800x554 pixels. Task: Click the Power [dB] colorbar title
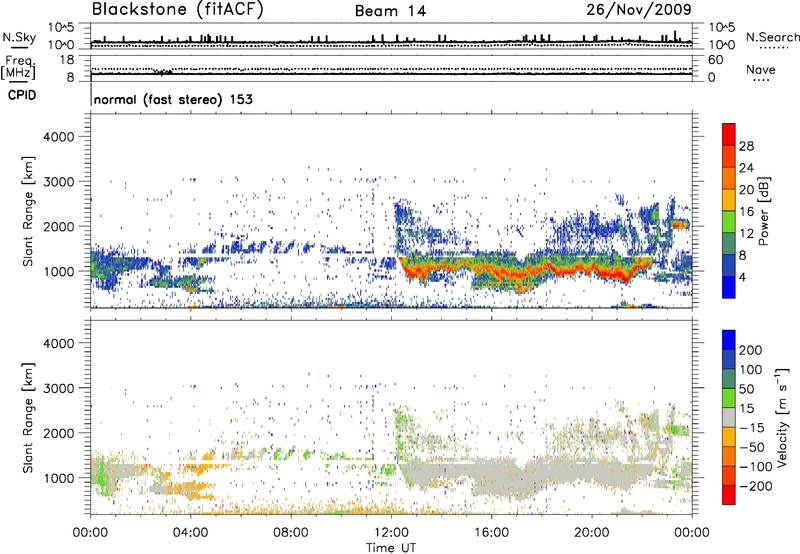click(763, 211)
